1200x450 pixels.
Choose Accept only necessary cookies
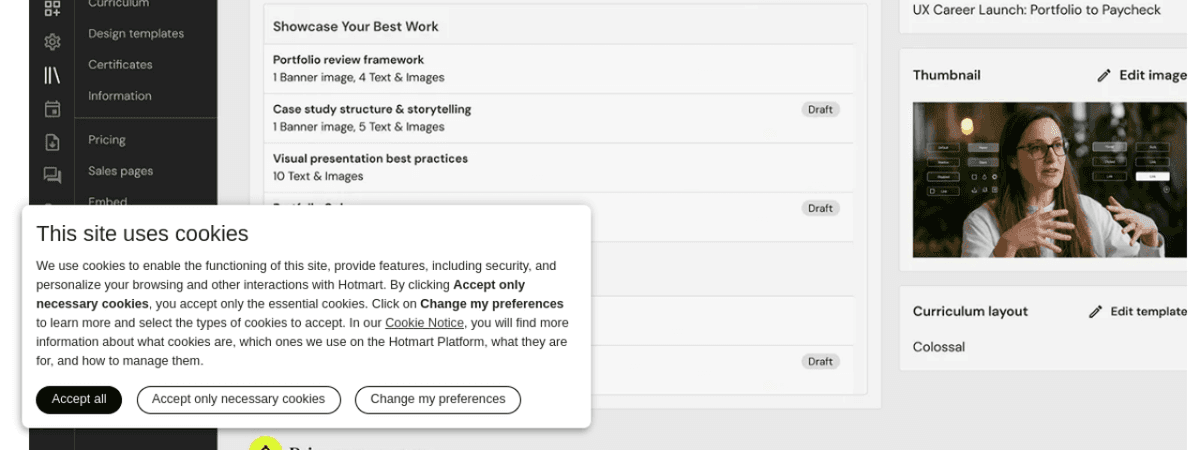238,400
